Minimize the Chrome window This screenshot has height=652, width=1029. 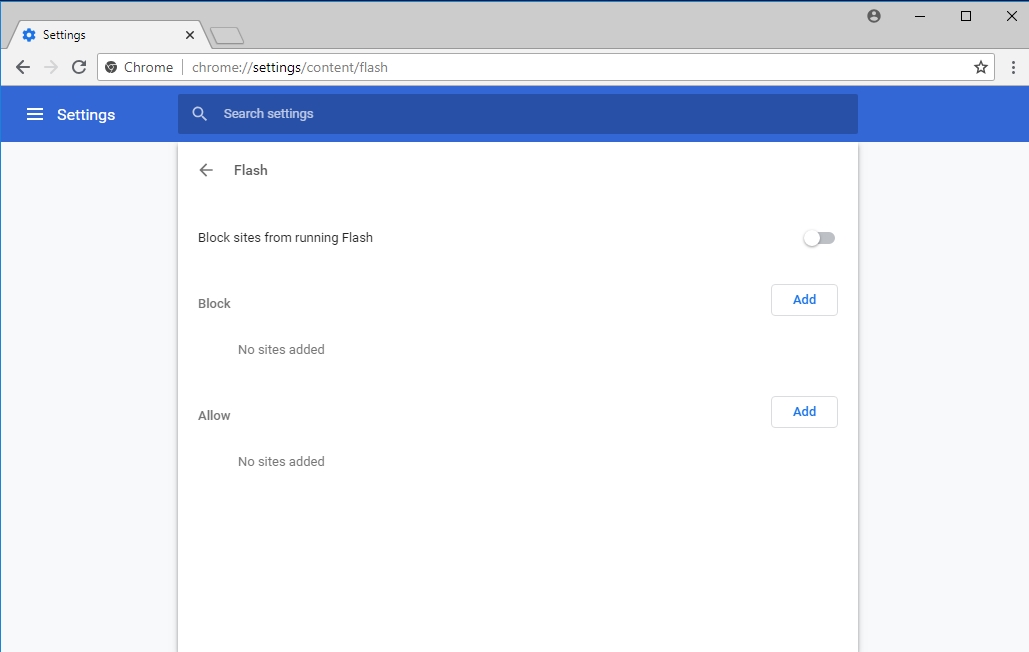[x=920, y=16]
